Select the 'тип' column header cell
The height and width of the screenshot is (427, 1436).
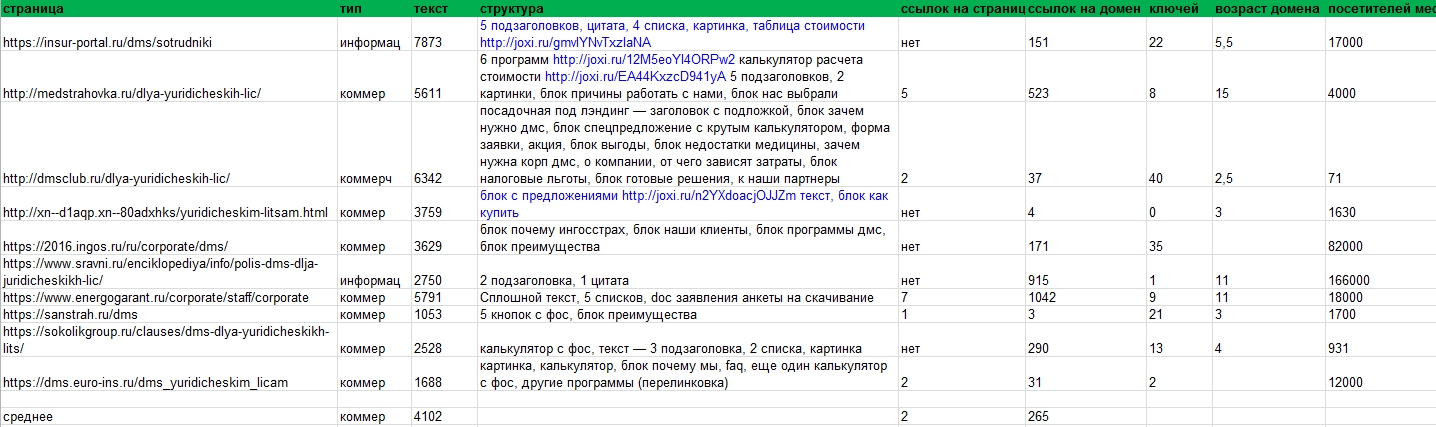(x=374, y=8)
